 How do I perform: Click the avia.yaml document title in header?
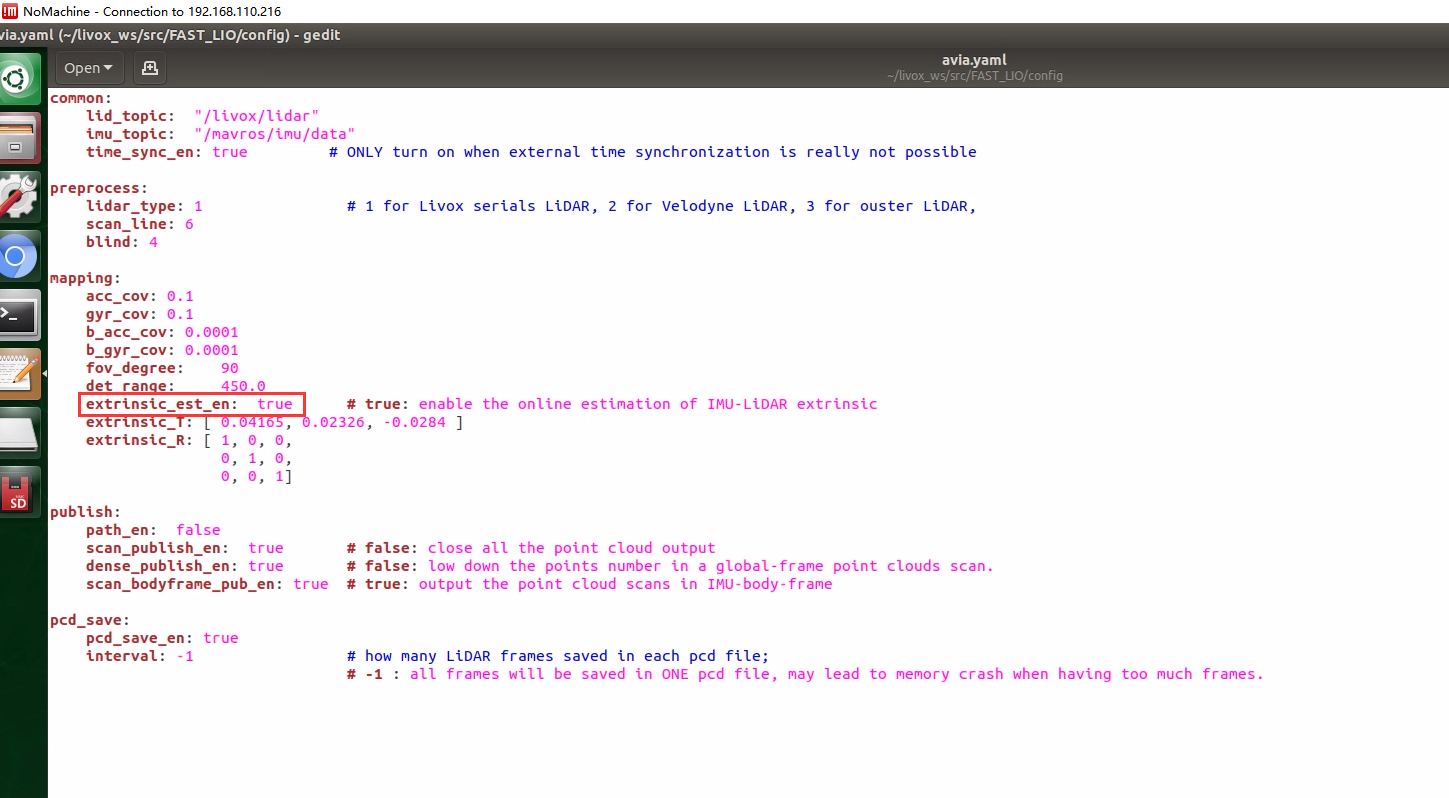[x=974, y=60]
